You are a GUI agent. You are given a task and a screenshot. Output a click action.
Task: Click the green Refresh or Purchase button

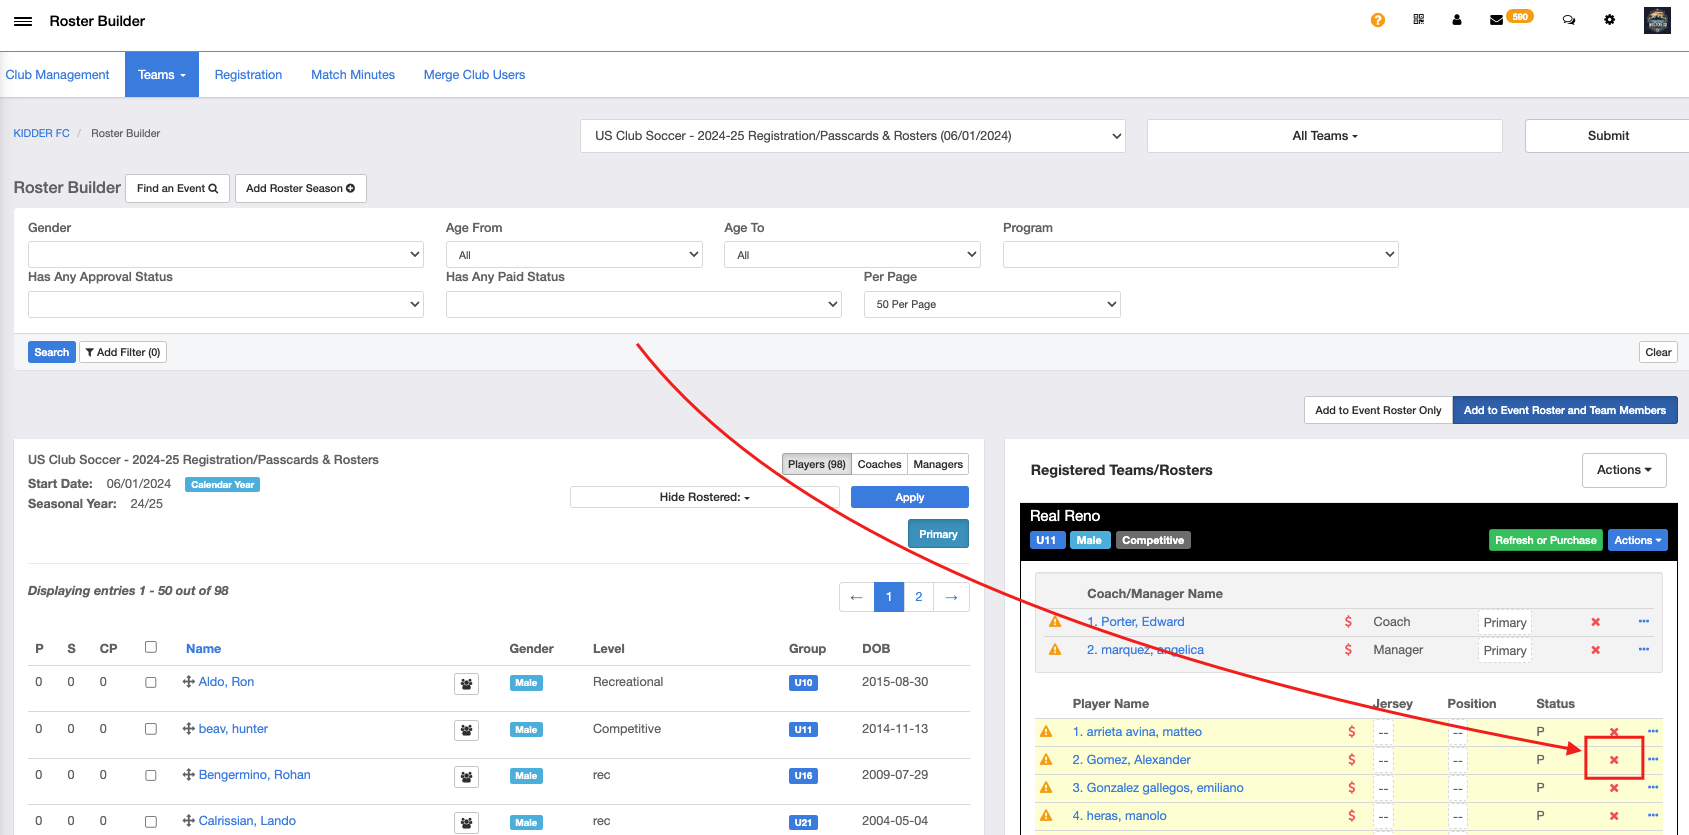(1545, 540)
